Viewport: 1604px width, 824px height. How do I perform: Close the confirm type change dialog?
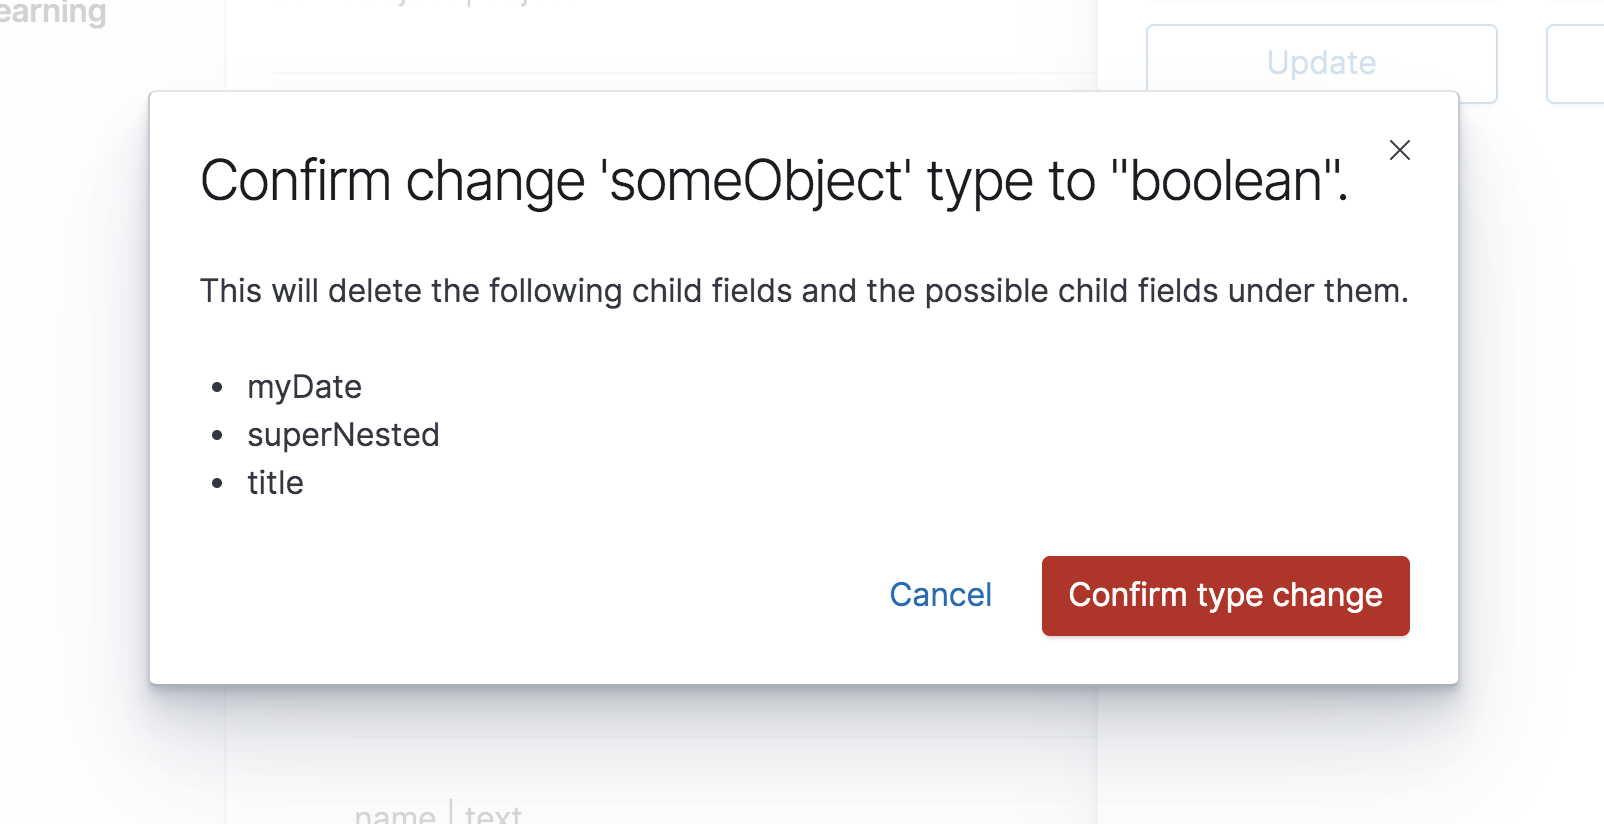point(1399,150)
